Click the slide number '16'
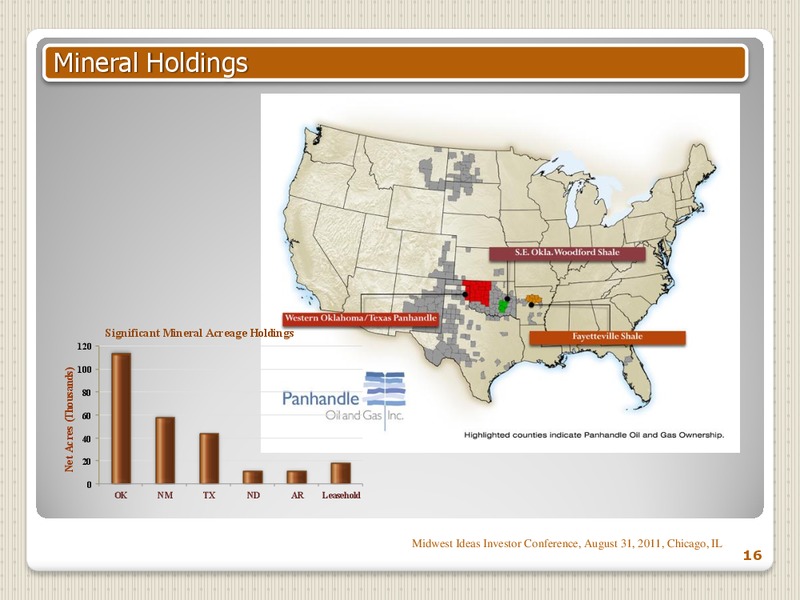The width and height of the screenshot is (800, 600). coord(752,555)
